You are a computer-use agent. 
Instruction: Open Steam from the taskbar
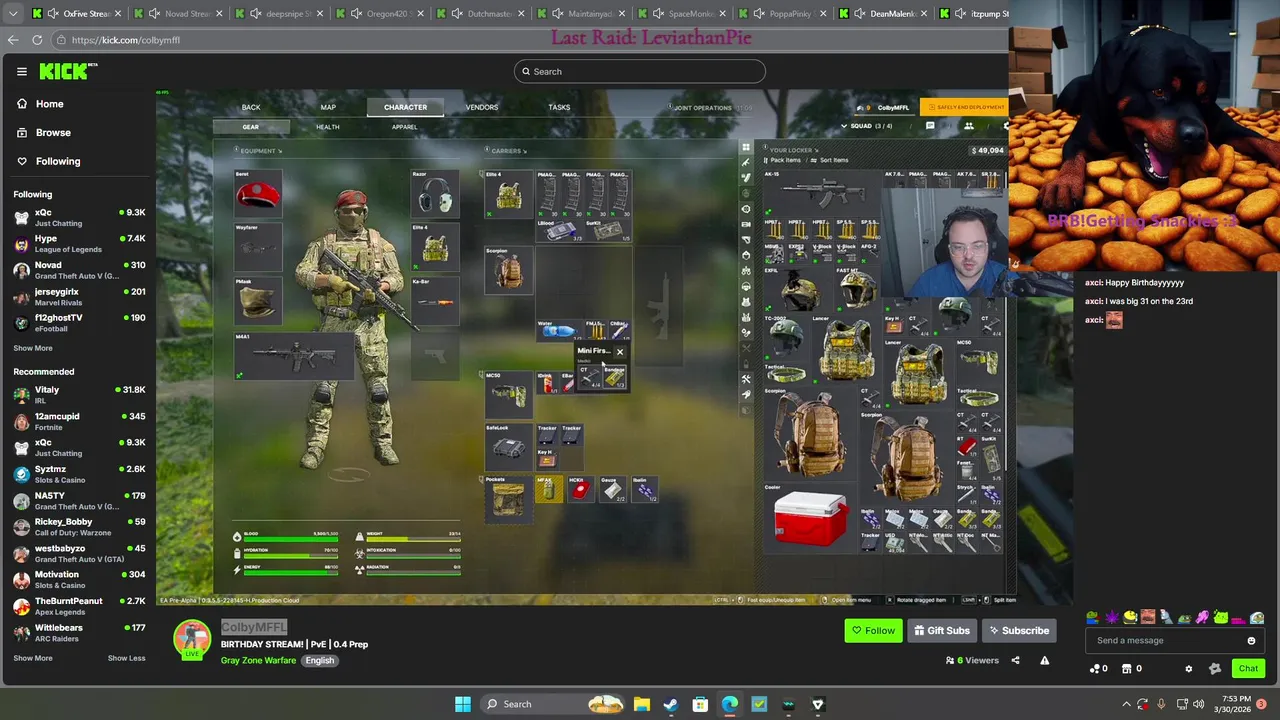tap(671, 704)
